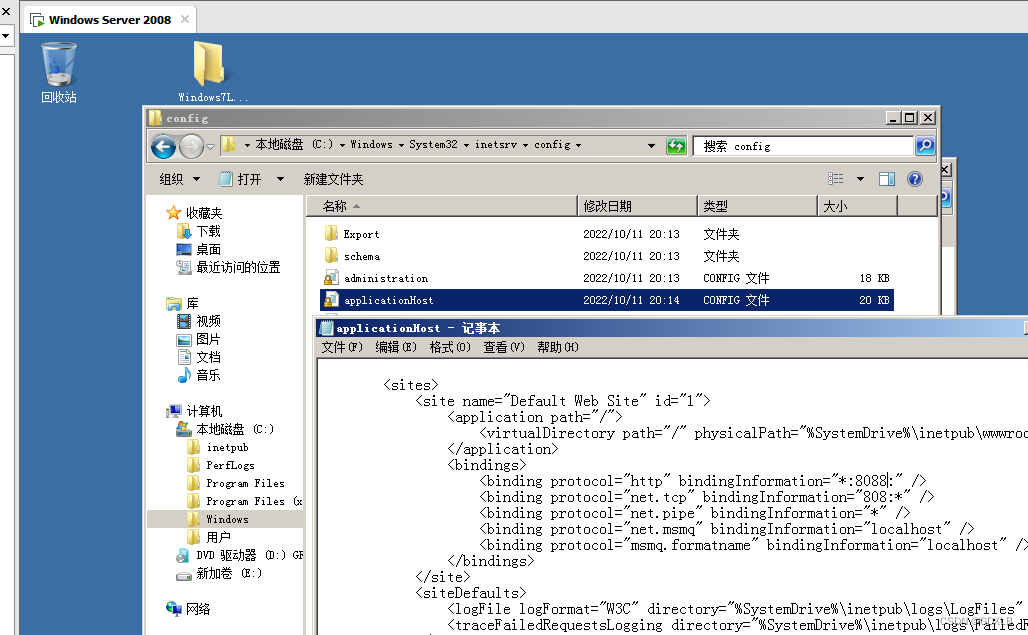Sort by 类型 column header

pyautogui.click(x=757, y=206)
